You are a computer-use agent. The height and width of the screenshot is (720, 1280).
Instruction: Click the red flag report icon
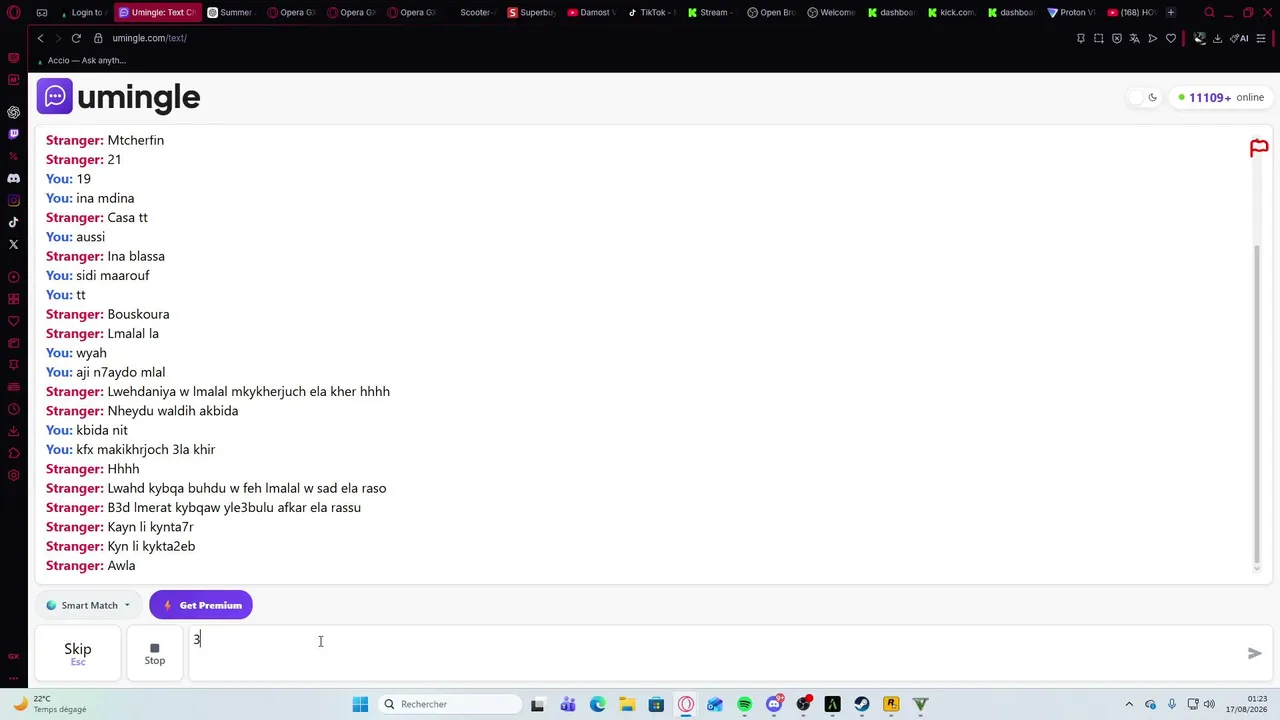click(1259, 149)
